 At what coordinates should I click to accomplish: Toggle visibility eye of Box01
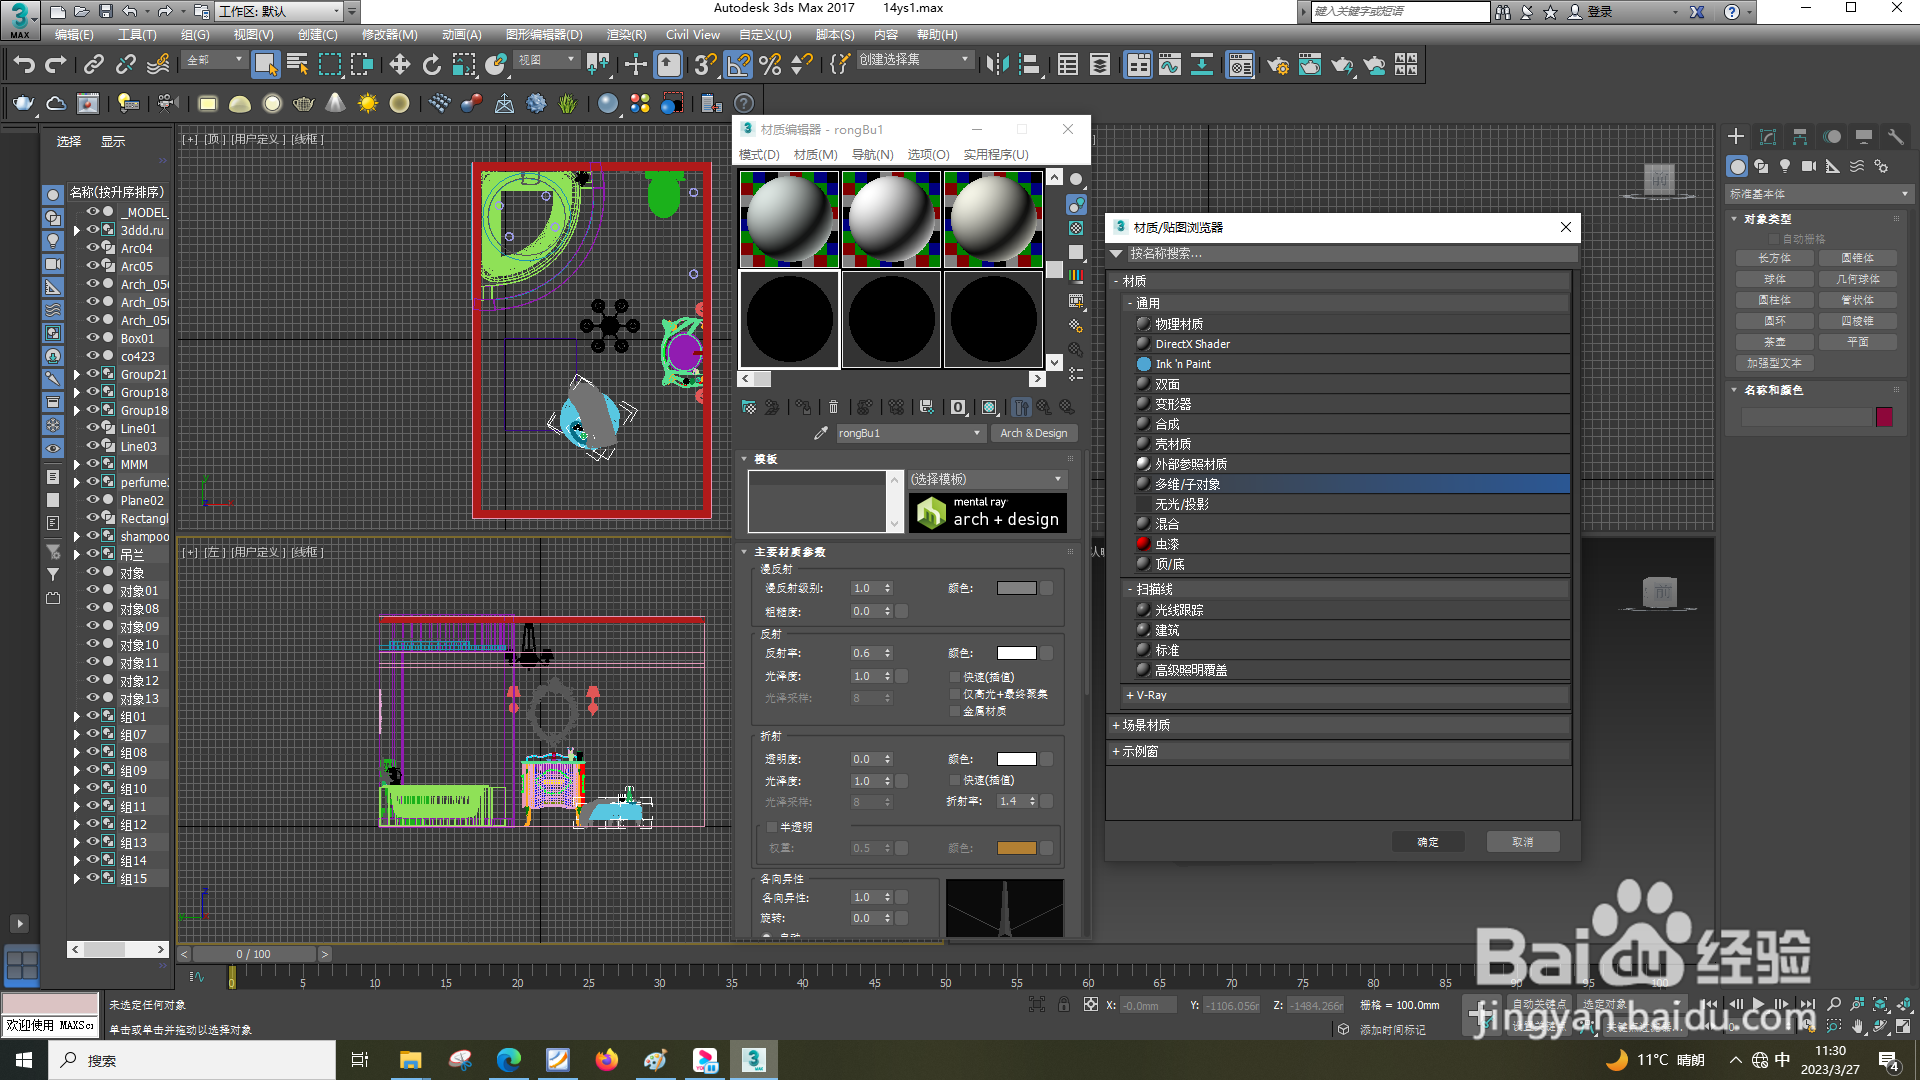point(92,338)
